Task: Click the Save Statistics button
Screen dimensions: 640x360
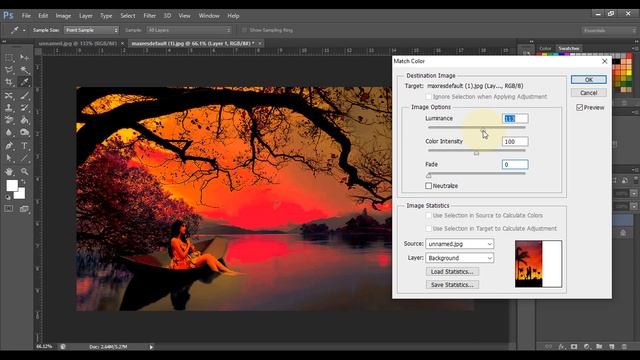Action: (452, 284)
